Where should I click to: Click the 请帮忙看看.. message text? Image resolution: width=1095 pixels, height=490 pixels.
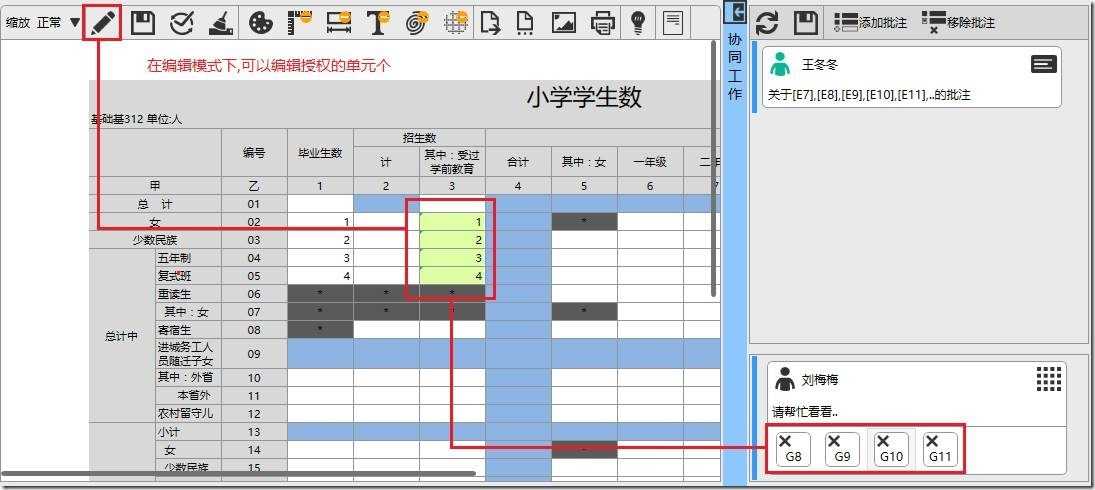pos(804,412)
